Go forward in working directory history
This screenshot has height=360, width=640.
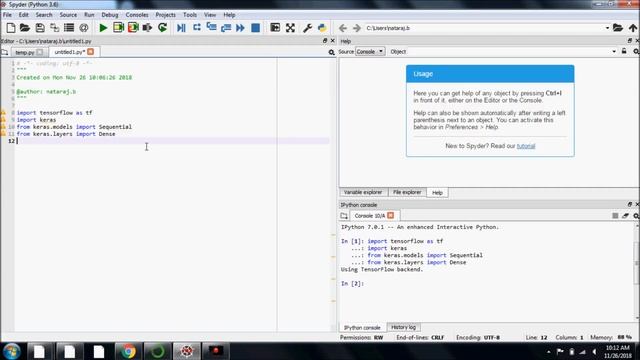pyautogui.click(x=357, y=28)
